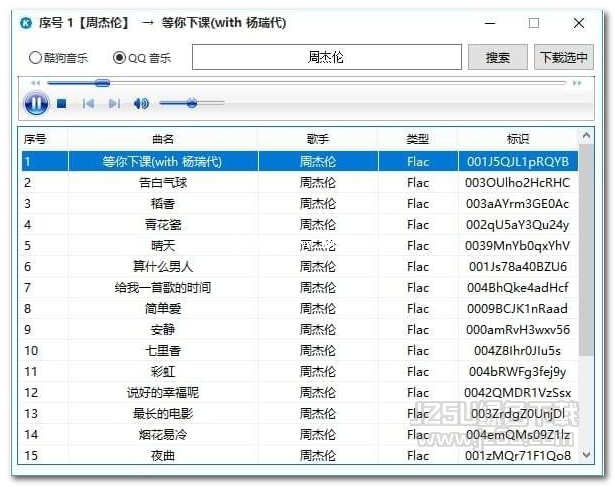The width and height of the screenshot is (615, 487).
Task: Select the song 夜曲
Action: point(163,456)
